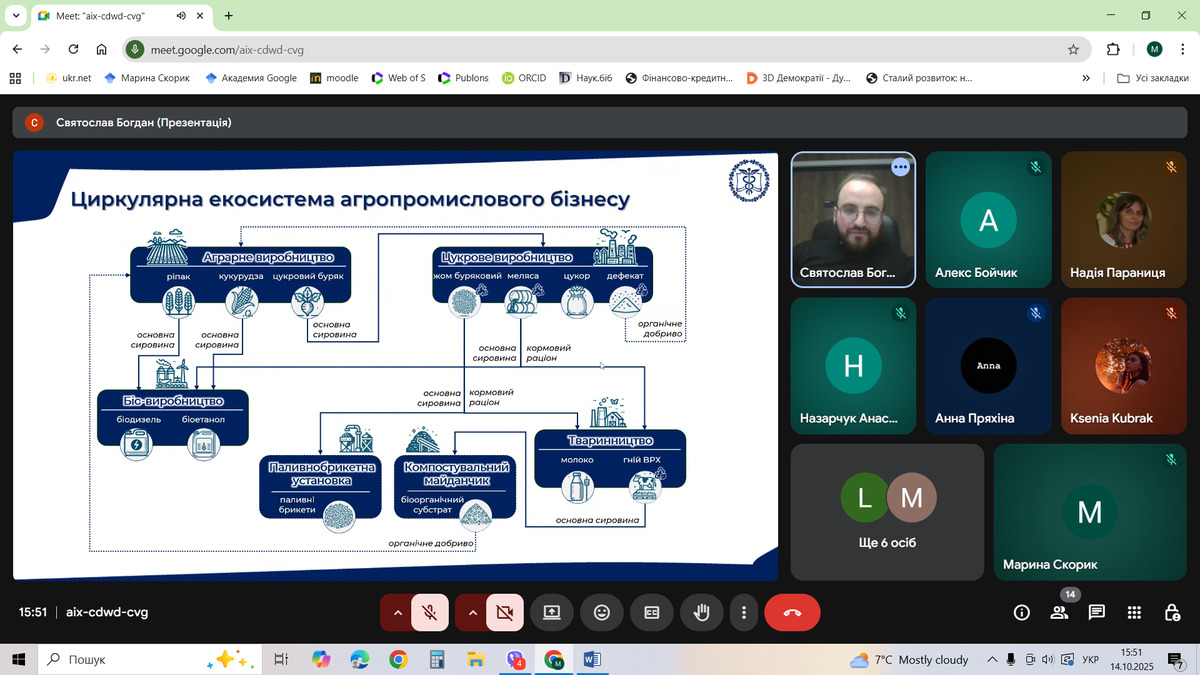Image resolution: width=1200 pixels, height=675 pixels.
Task: Turn on the camera button
Action: click(x=505, y=612)
